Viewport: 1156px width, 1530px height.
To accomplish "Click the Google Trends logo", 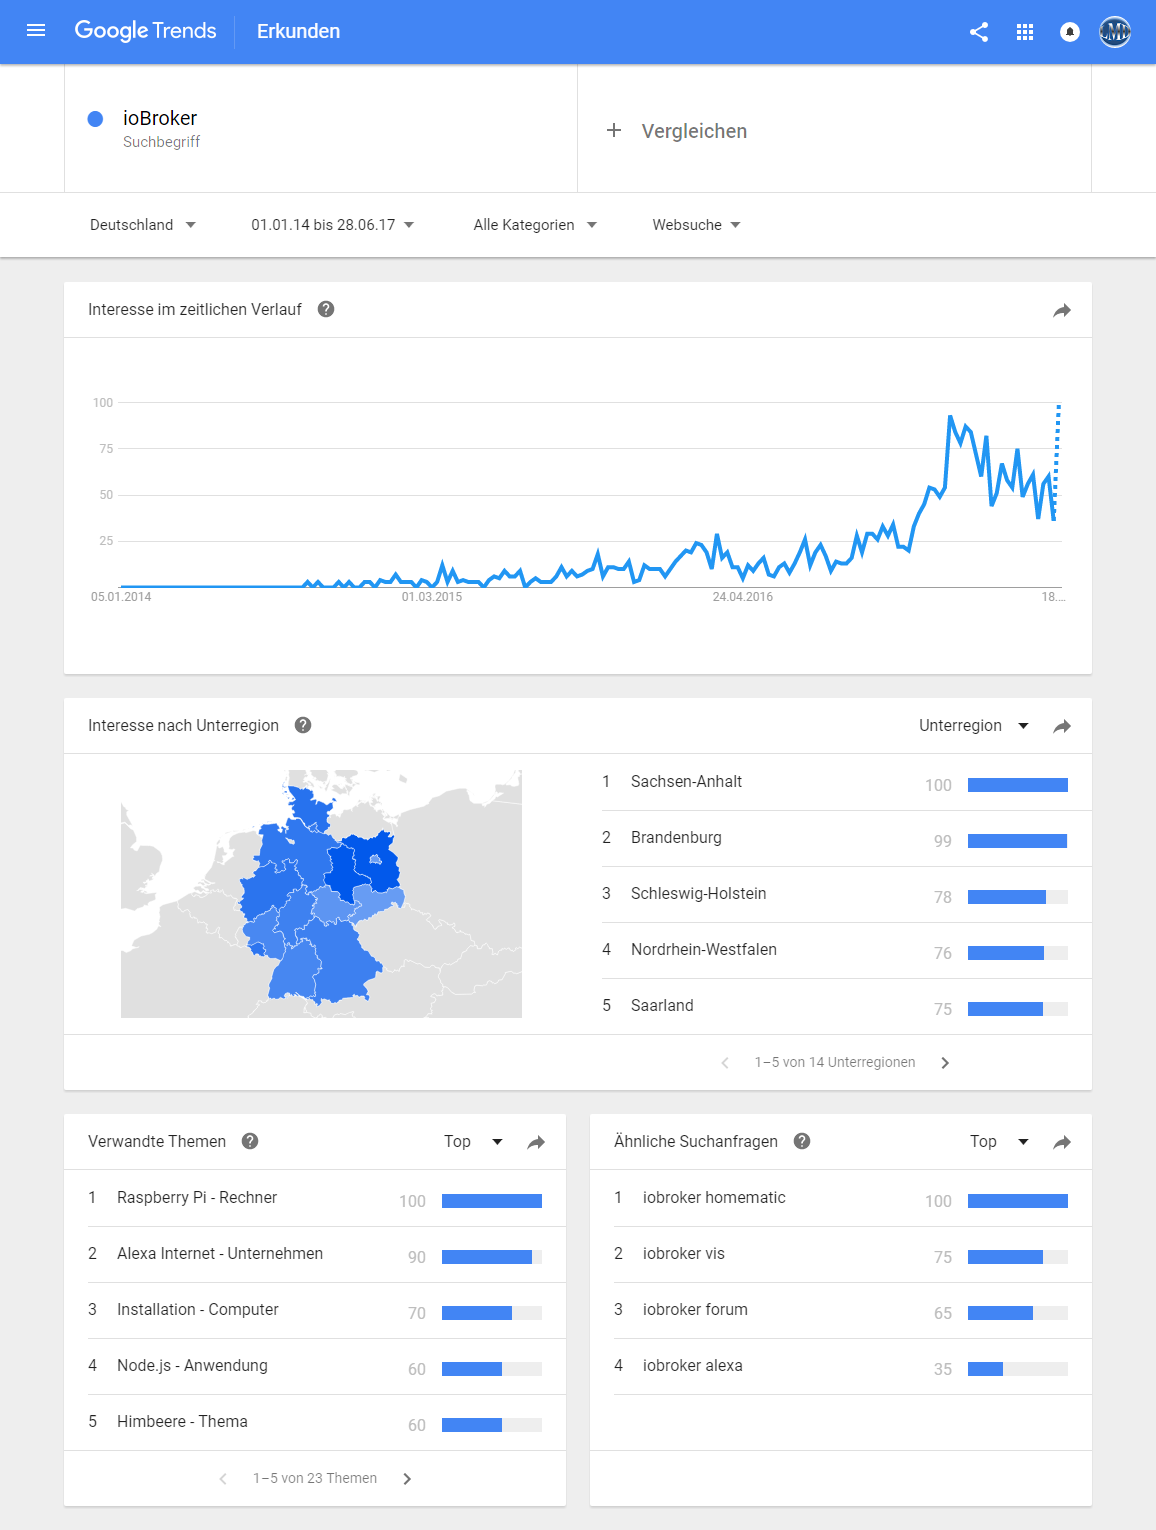I will pyautogui.click(x=145, y=31).
